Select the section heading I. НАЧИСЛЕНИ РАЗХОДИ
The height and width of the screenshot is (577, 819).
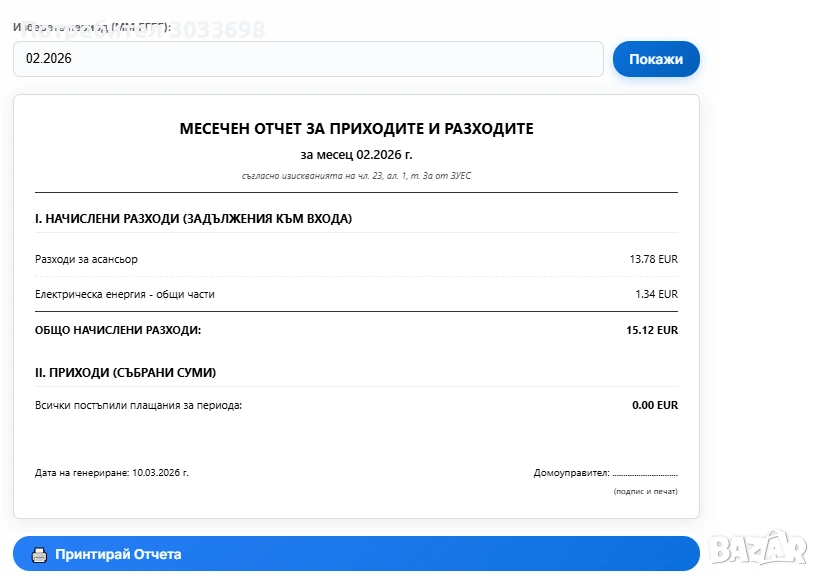[193, 218]
